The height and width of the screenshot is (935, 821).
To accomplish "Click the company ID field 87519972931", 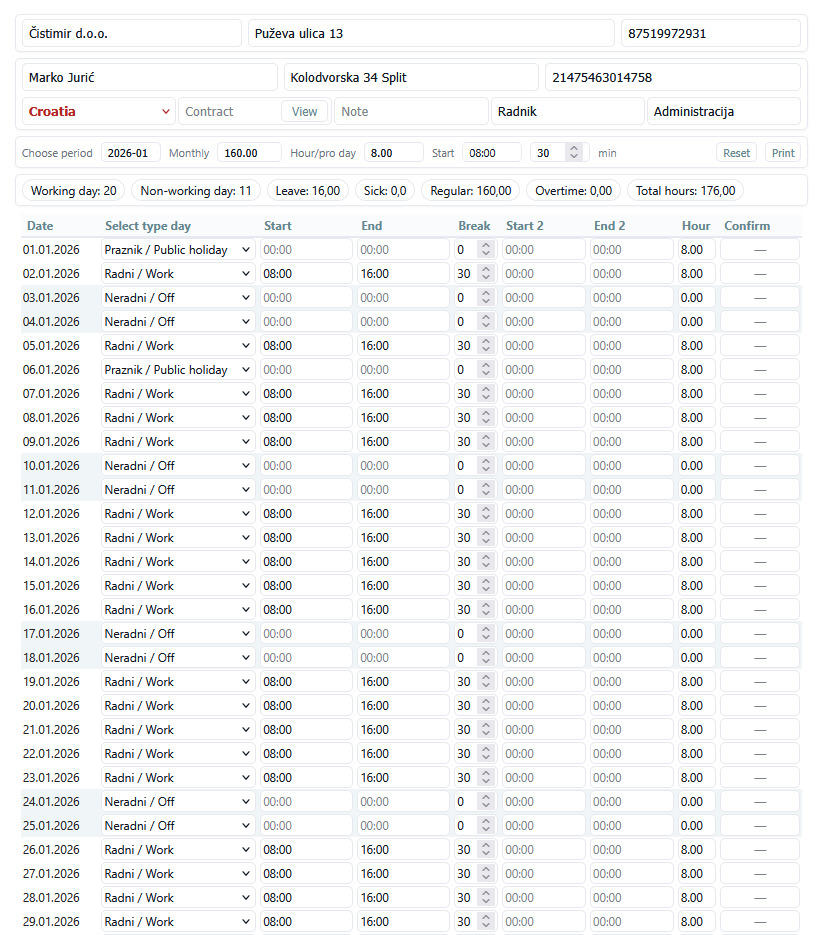I will [711, 33].
